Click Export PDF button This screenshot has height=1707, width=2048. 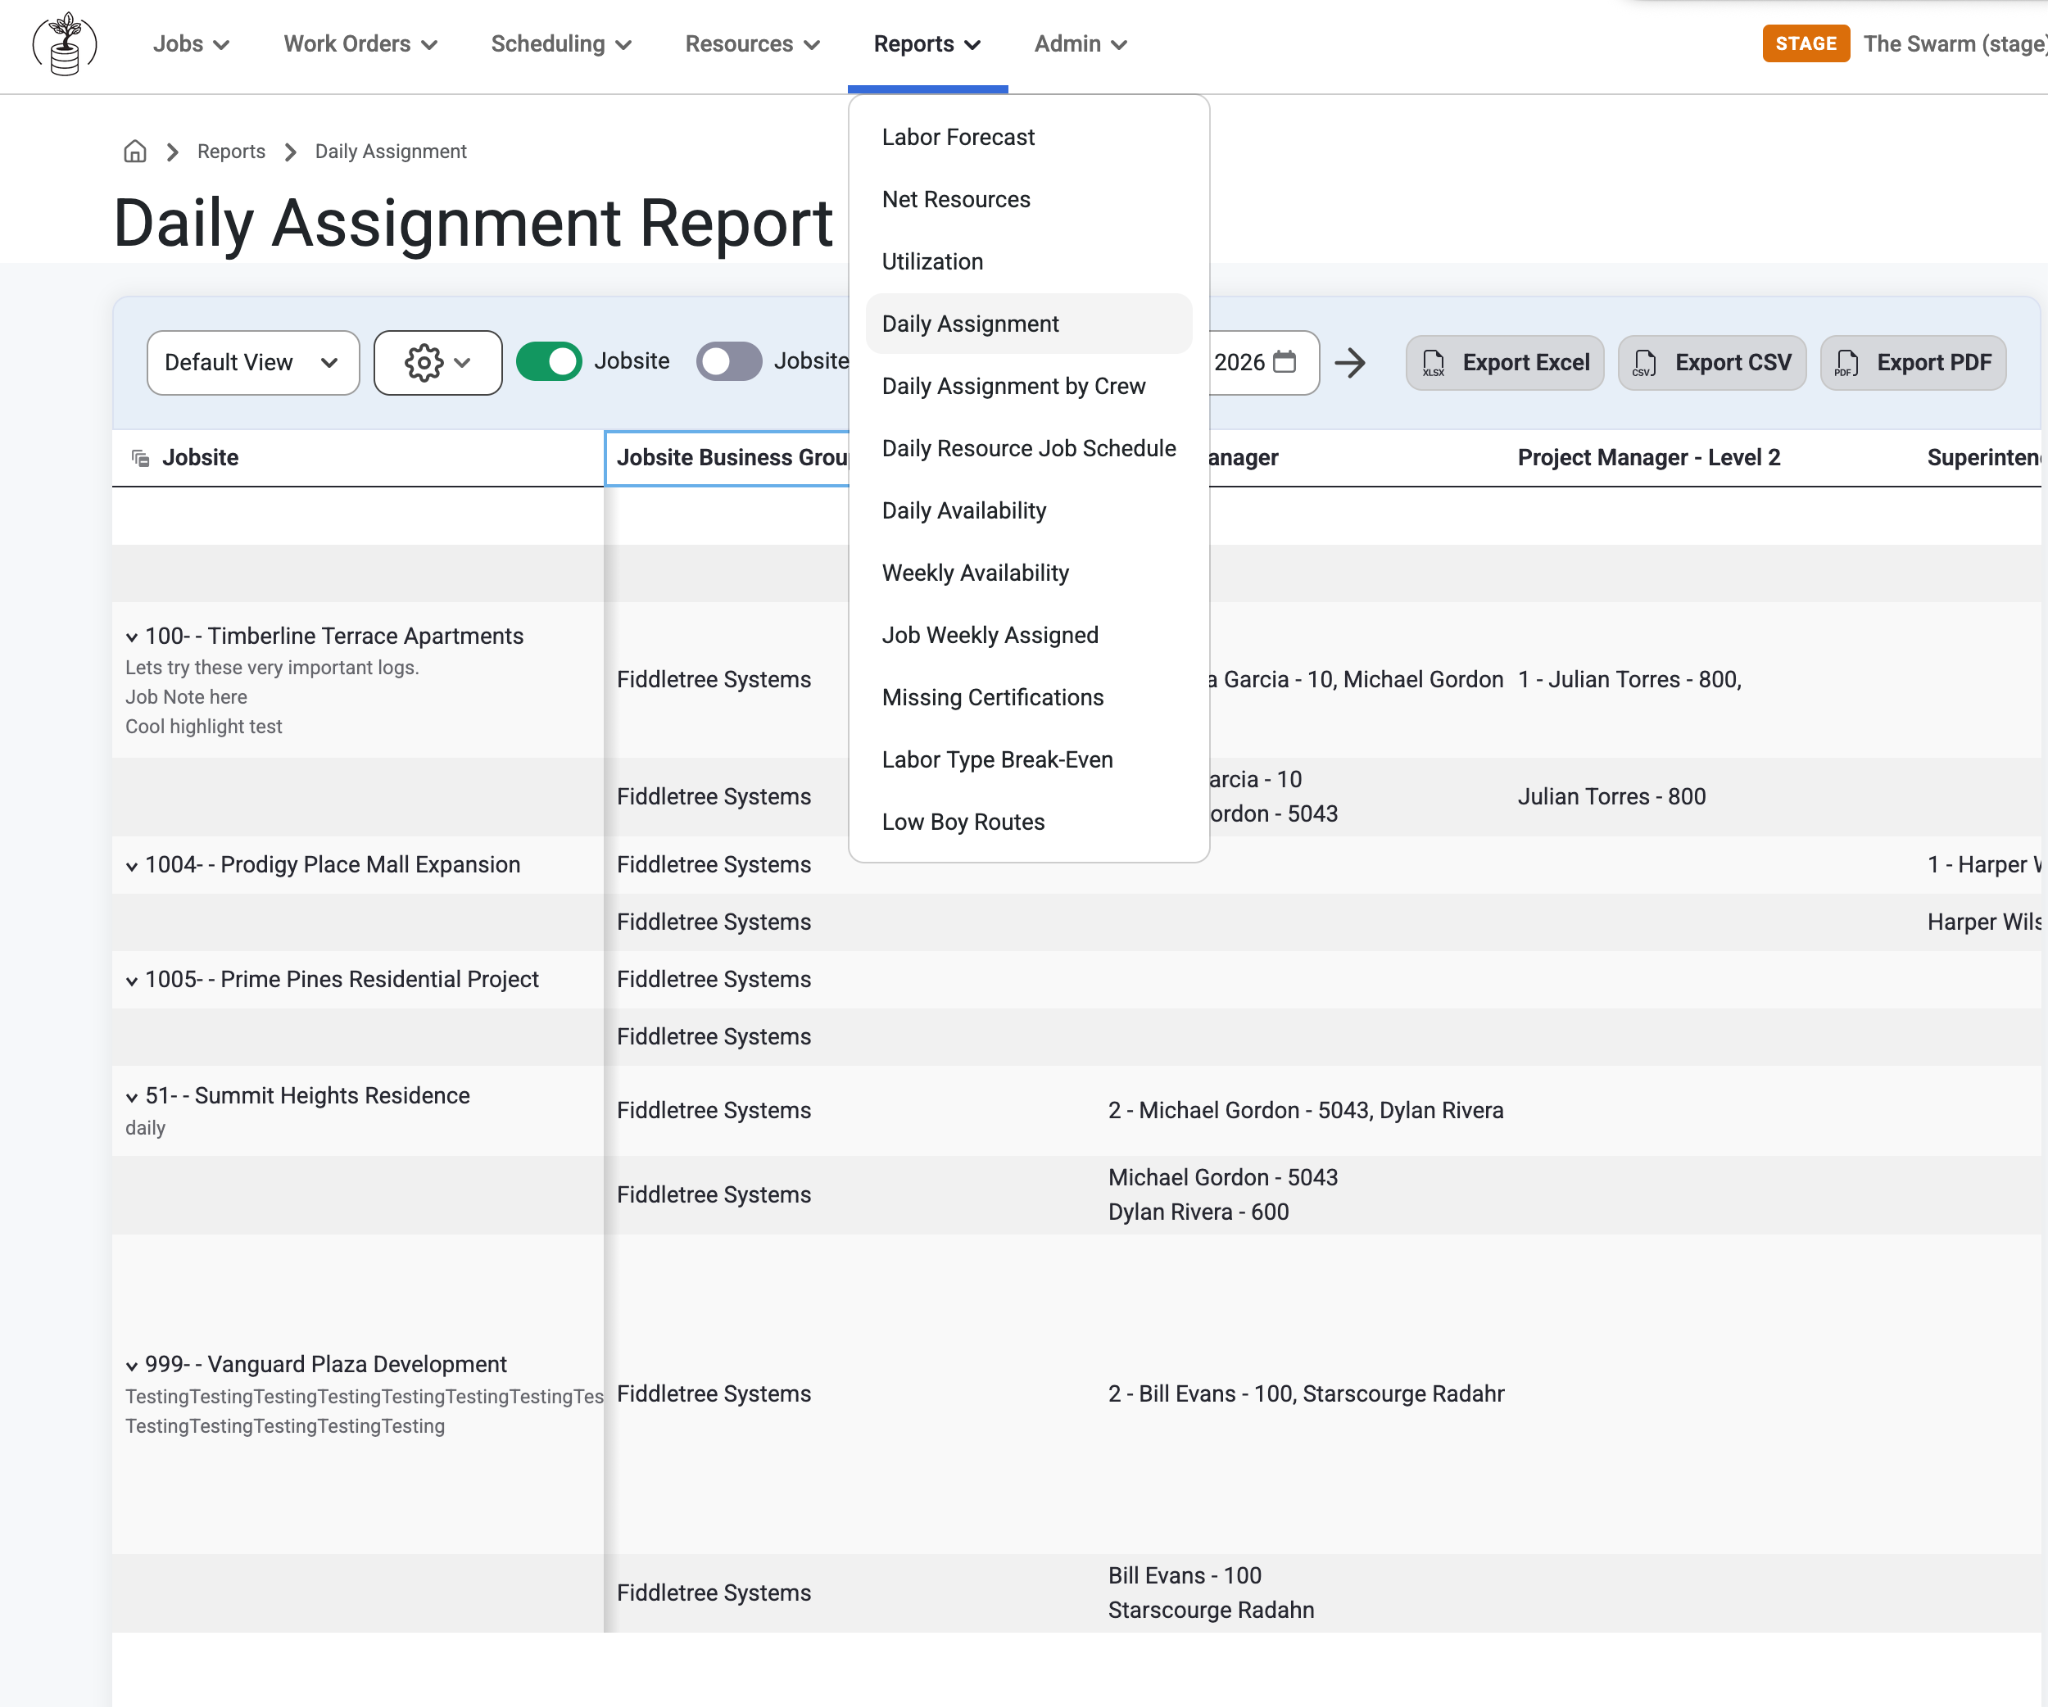point(1913,362)
